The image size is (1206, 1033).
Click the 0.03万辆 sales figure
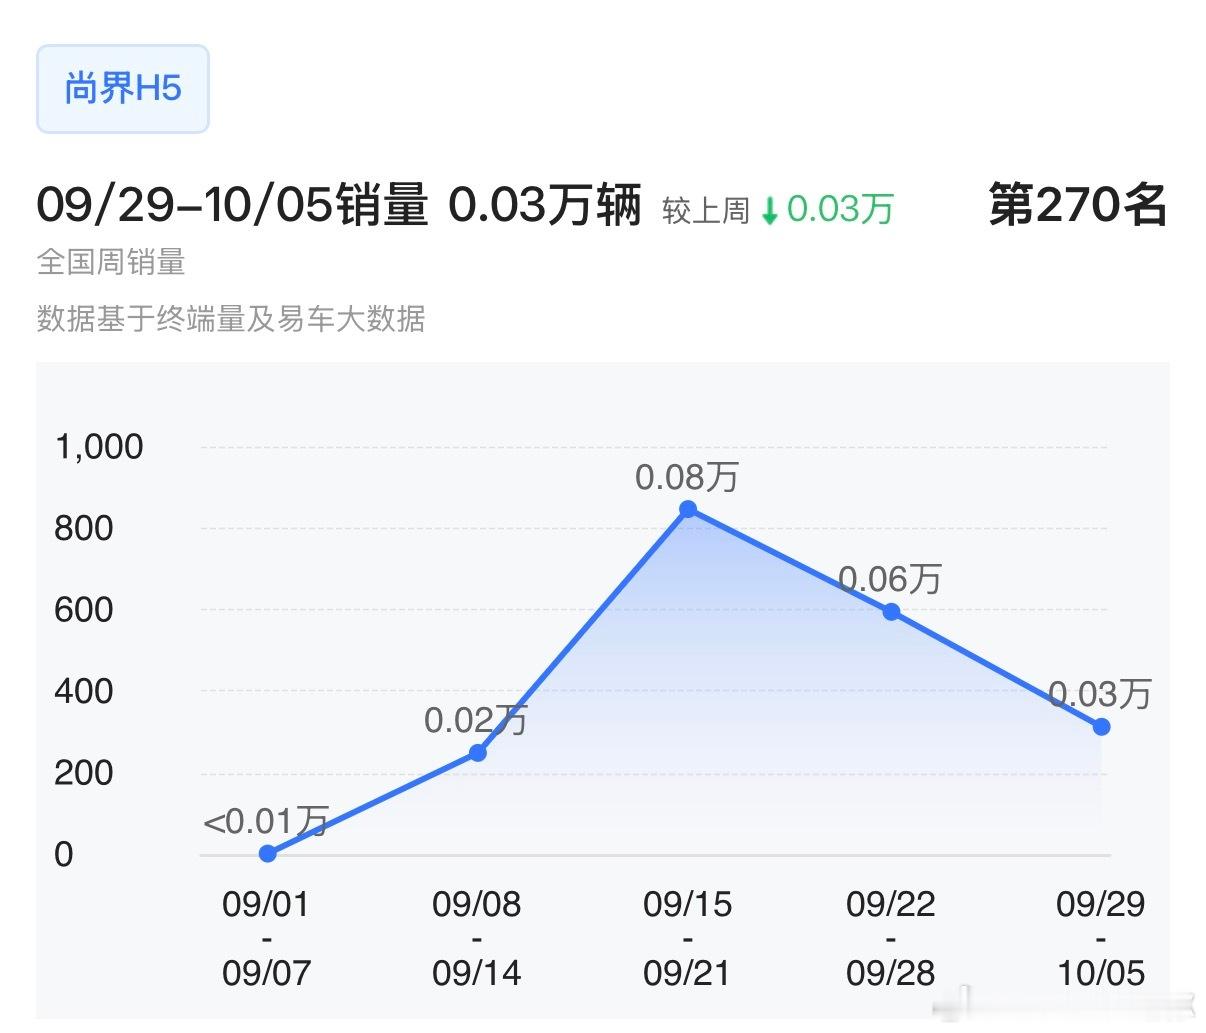point(549,207)
